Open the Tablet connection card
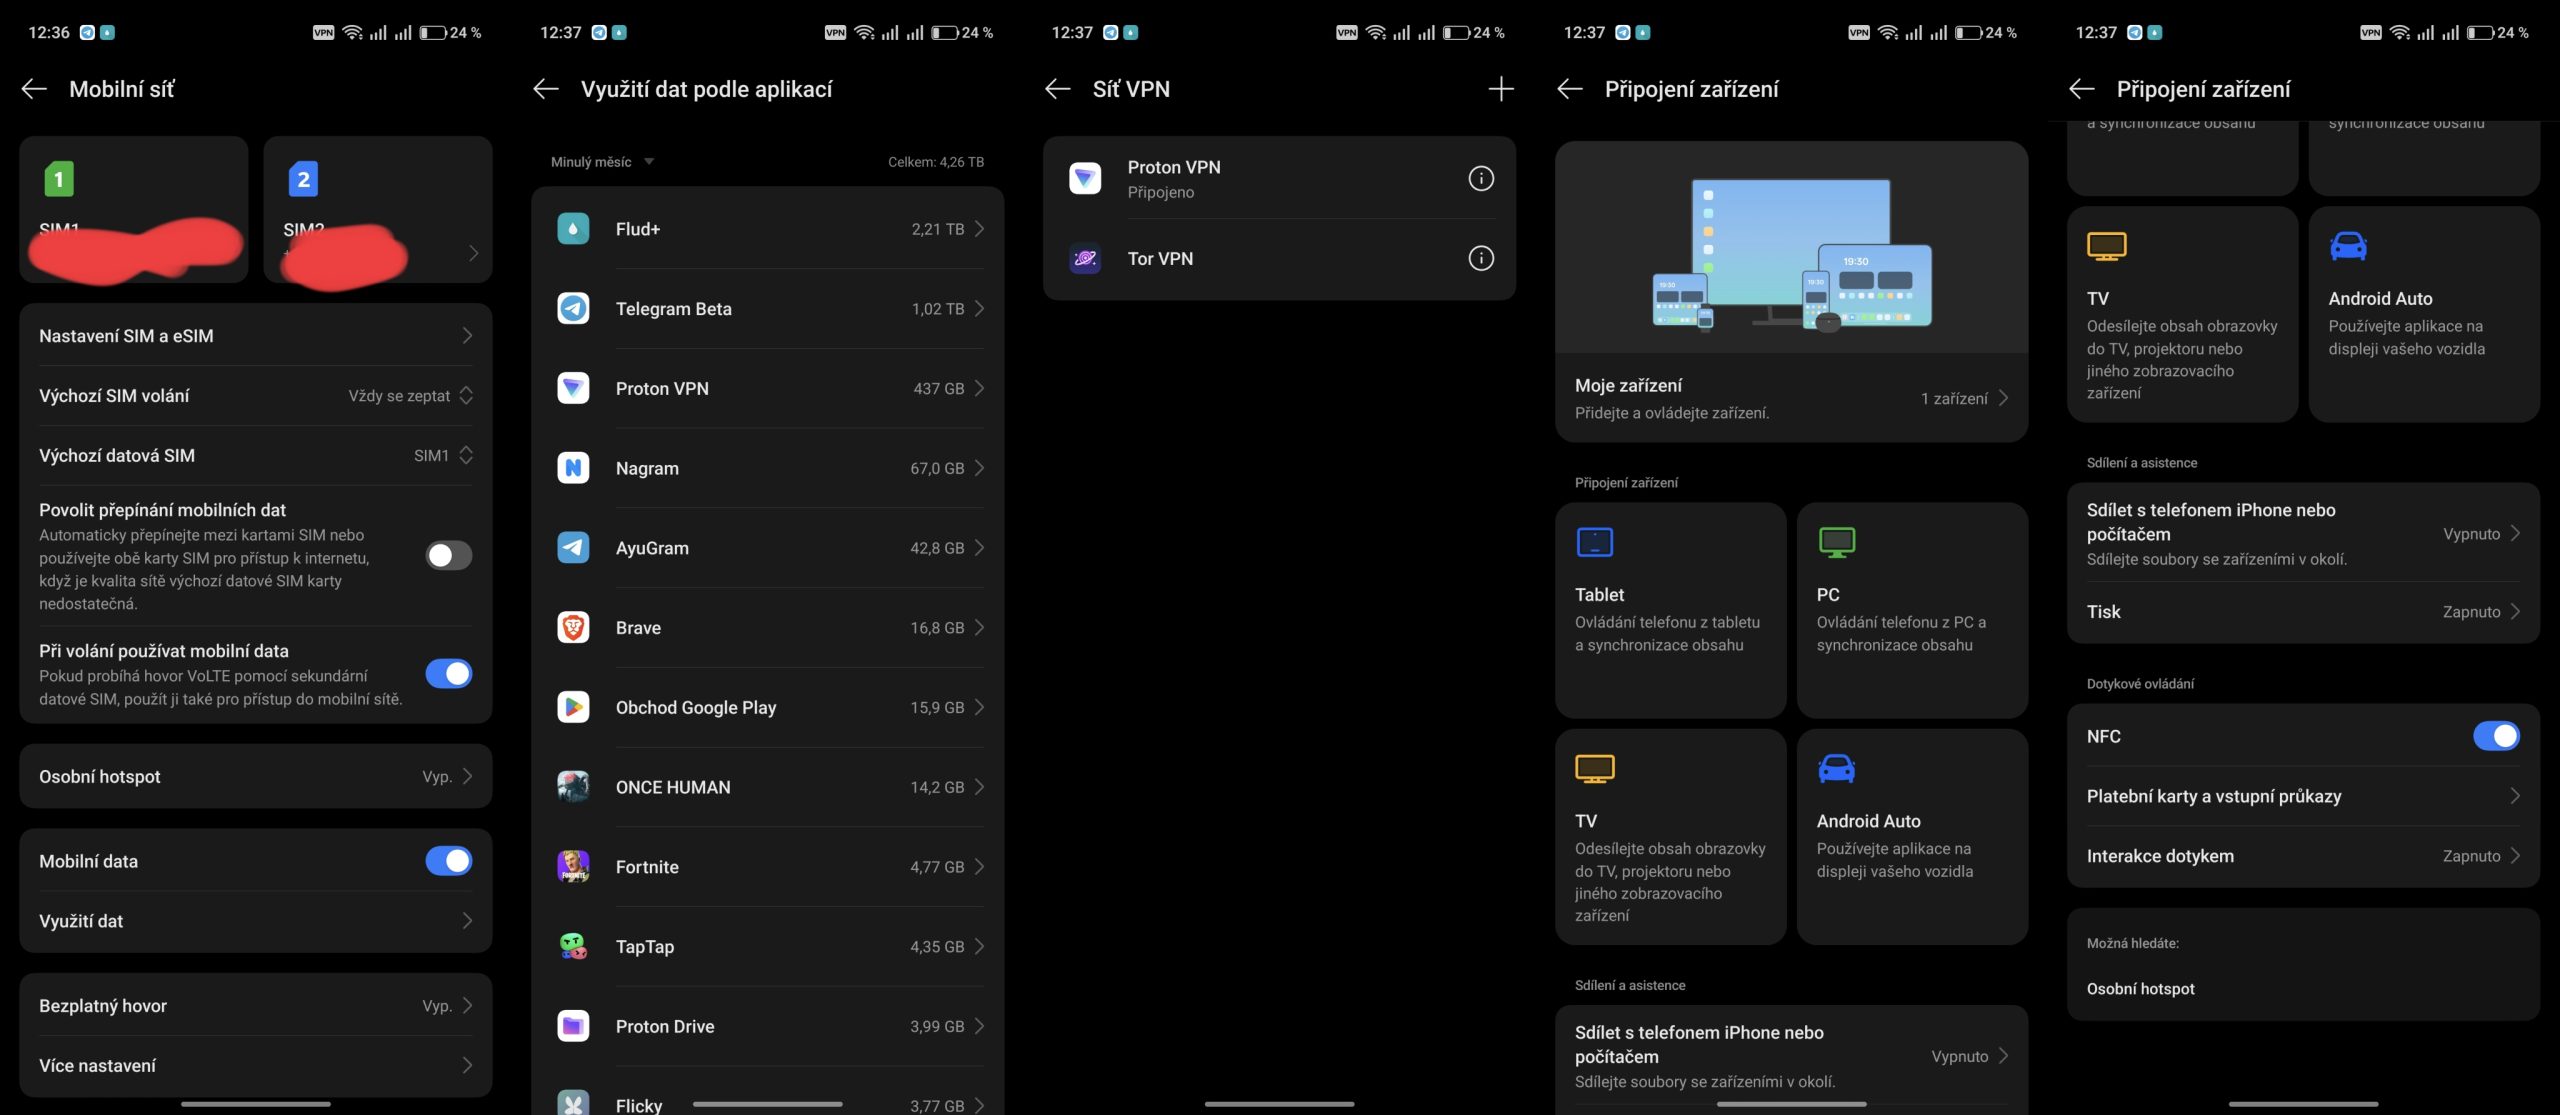Screen dimensions: 2560x1115 [x=1670, y=610]
